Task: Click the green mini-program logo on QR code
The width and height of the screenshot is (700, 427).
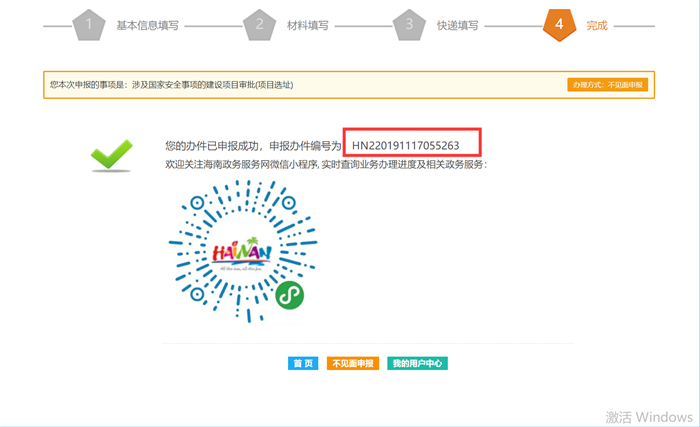Action: point(290,295)
